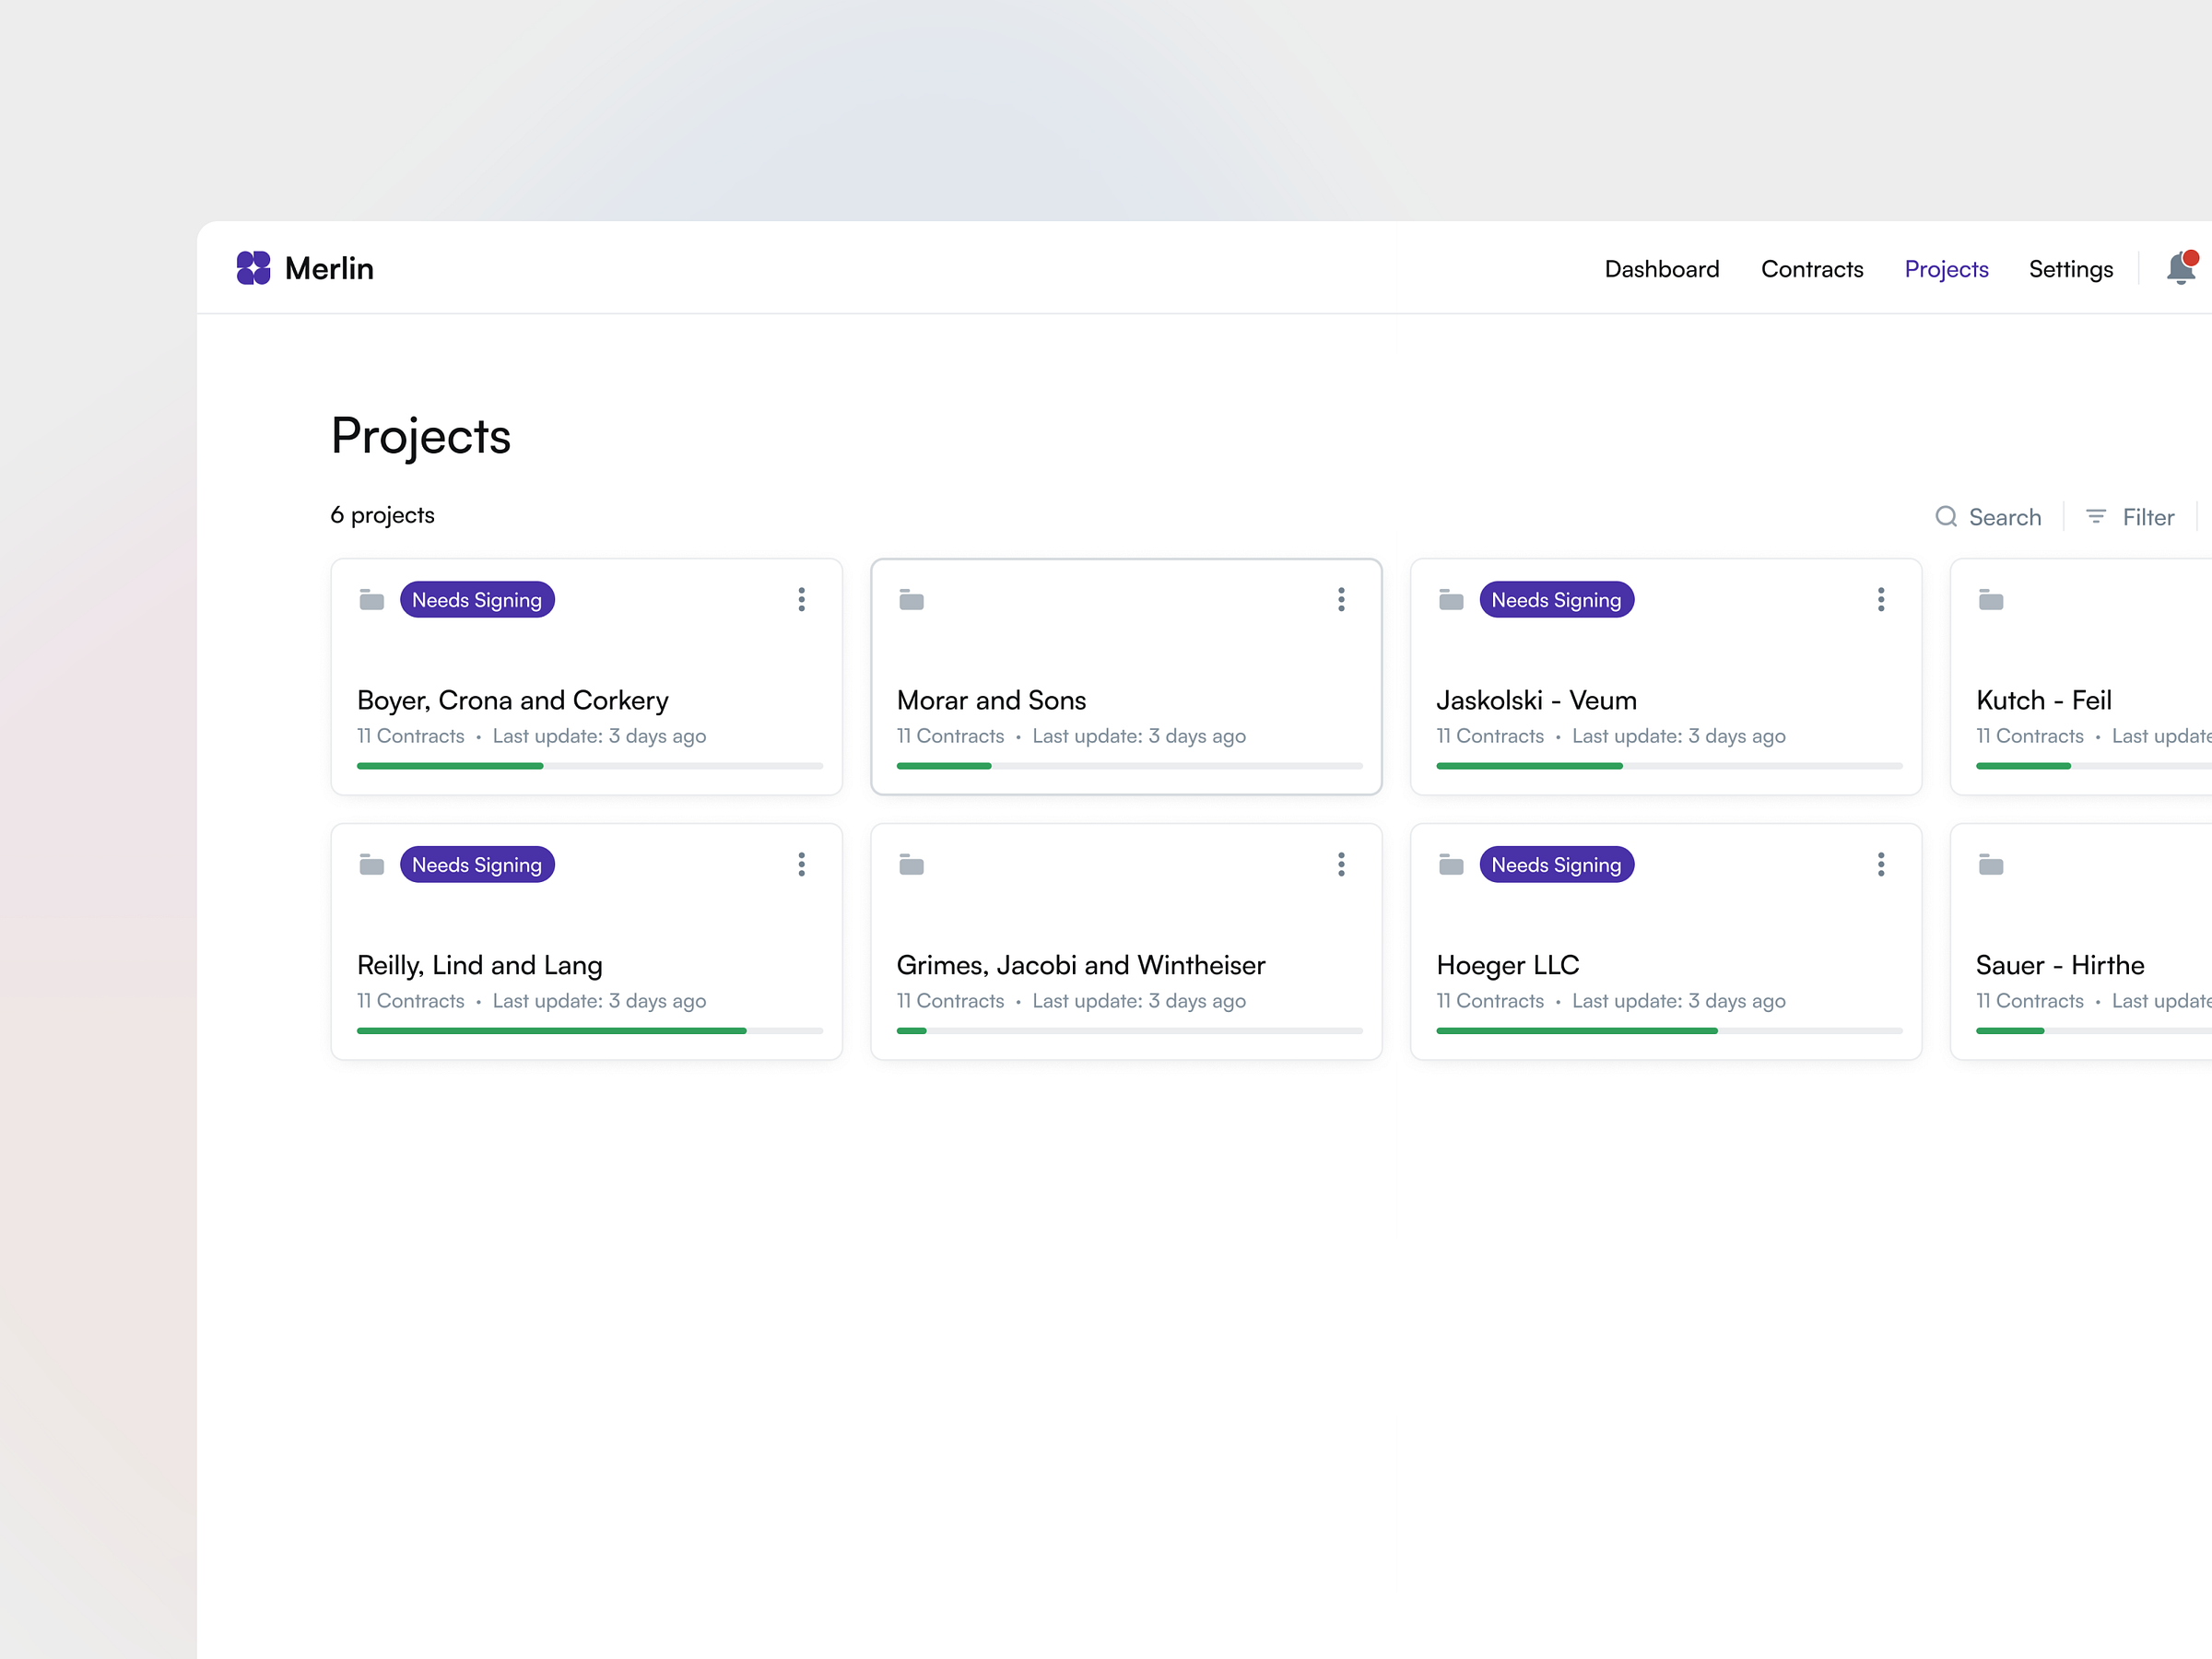2212x1659 pixels.
Task: Click the folder icon on Grimes, Jacobi and Wintheiser
Action: point(911,864)
